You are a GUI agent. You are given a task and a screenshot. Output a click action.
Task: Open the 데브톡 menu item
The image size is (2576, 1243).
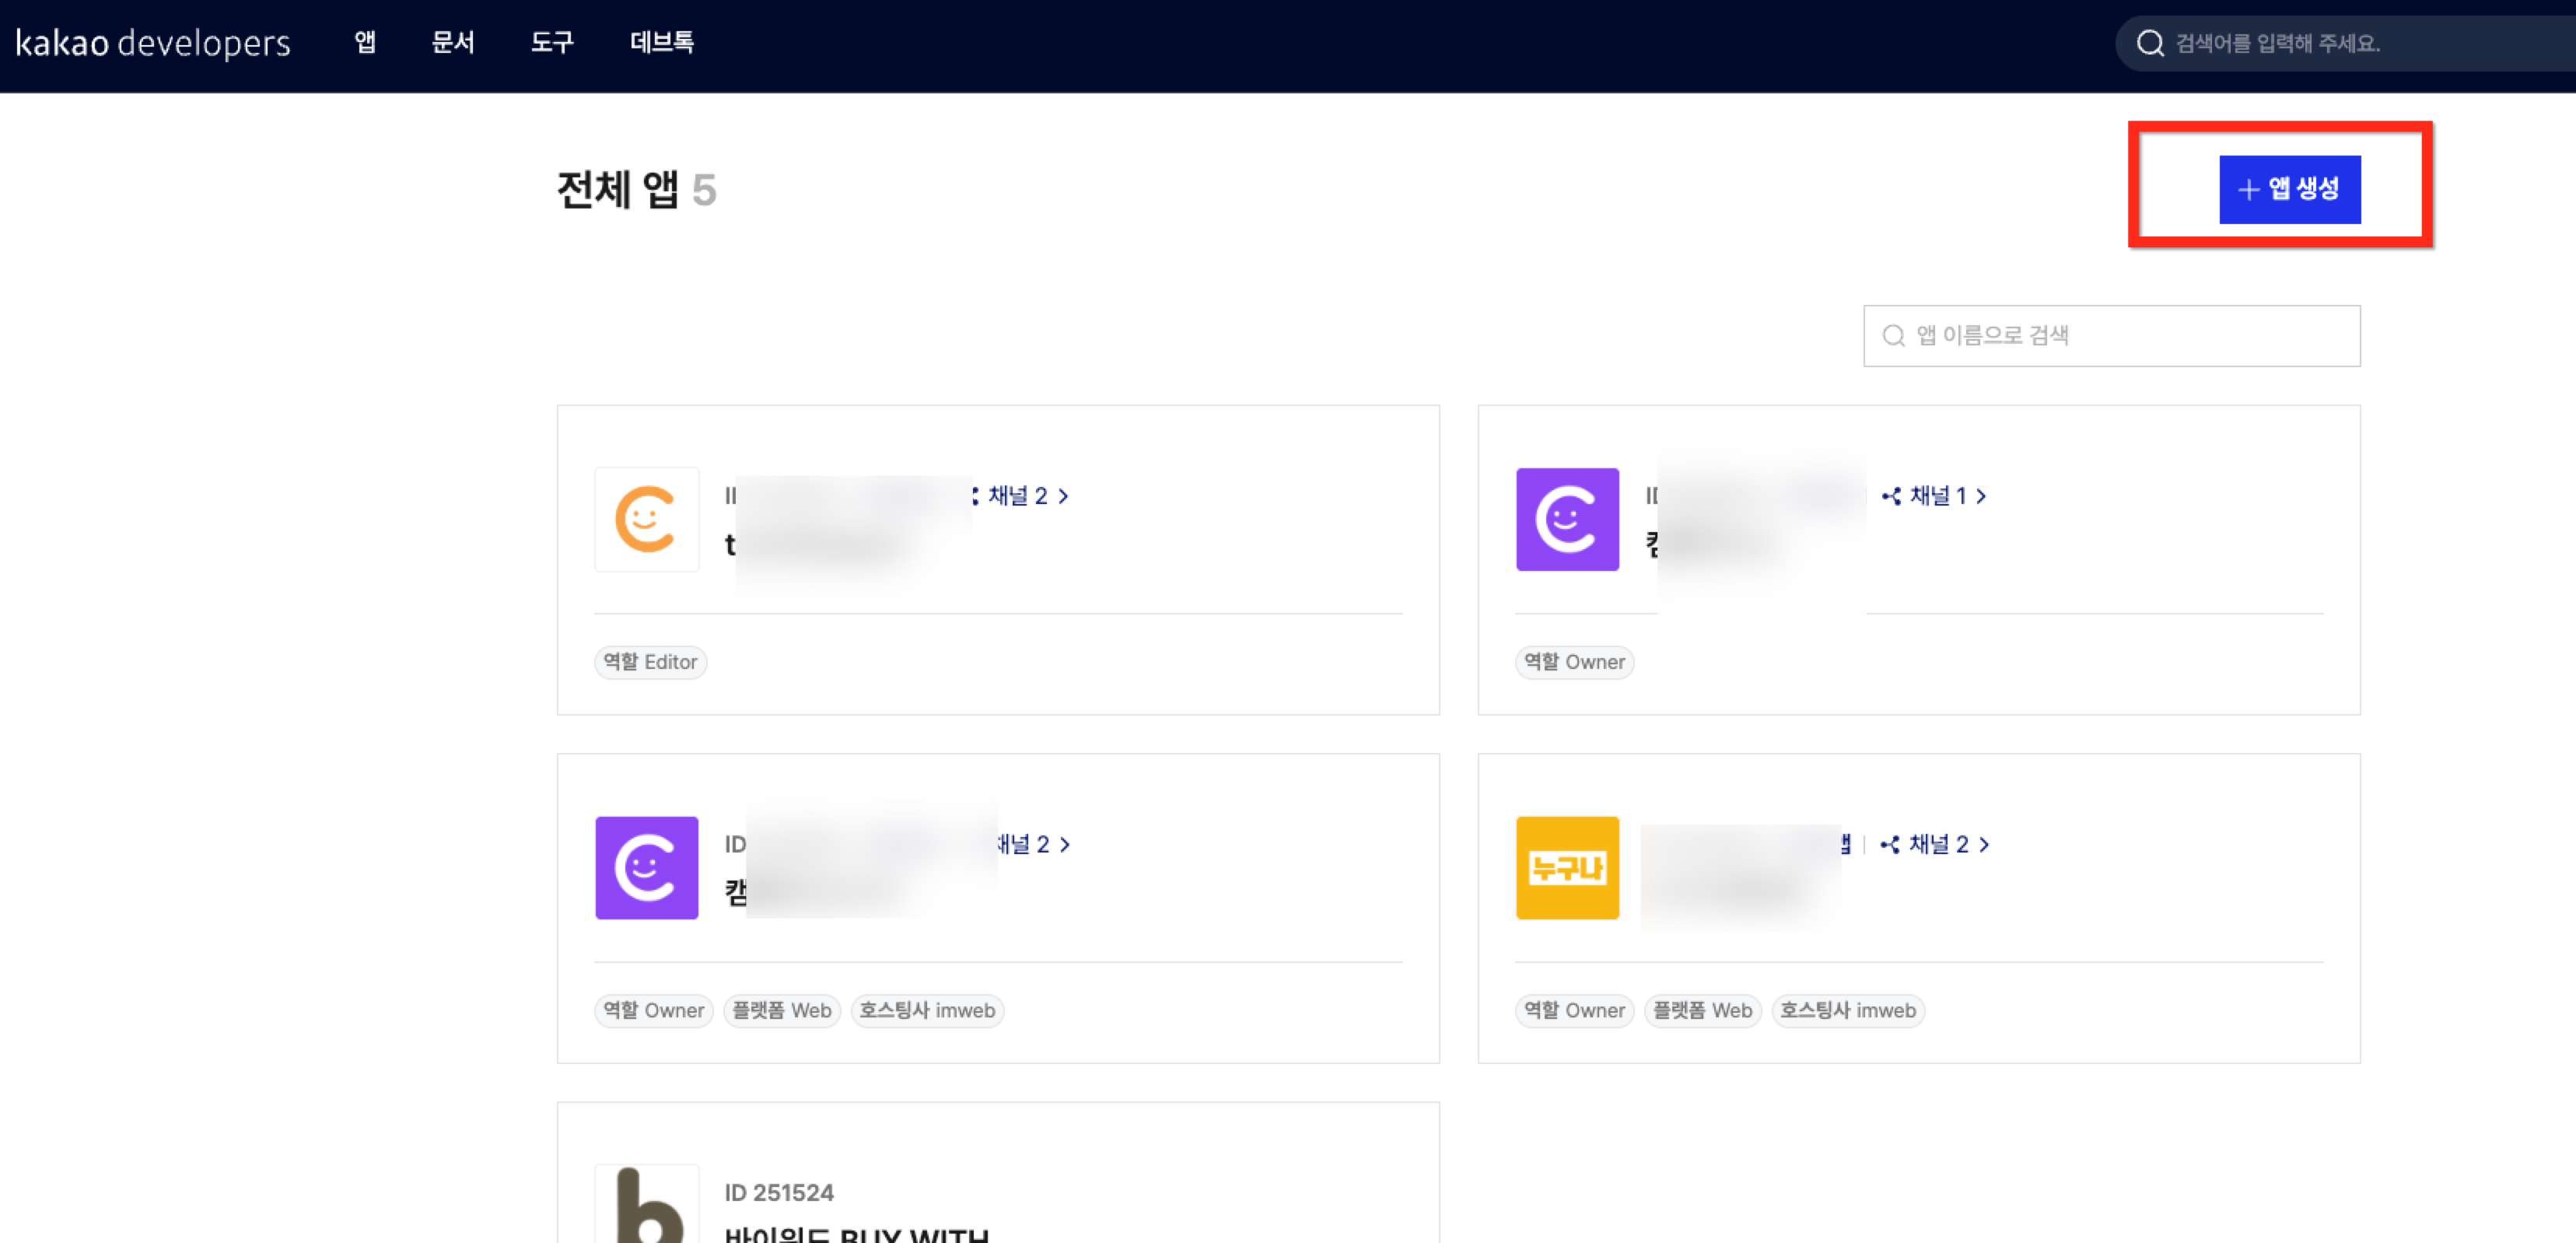tap(661, 42)
